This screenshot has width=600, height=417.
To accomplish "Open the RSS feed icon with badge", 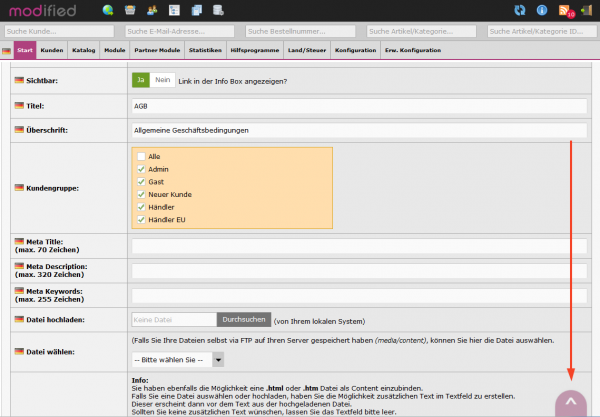I will (566, 11).
